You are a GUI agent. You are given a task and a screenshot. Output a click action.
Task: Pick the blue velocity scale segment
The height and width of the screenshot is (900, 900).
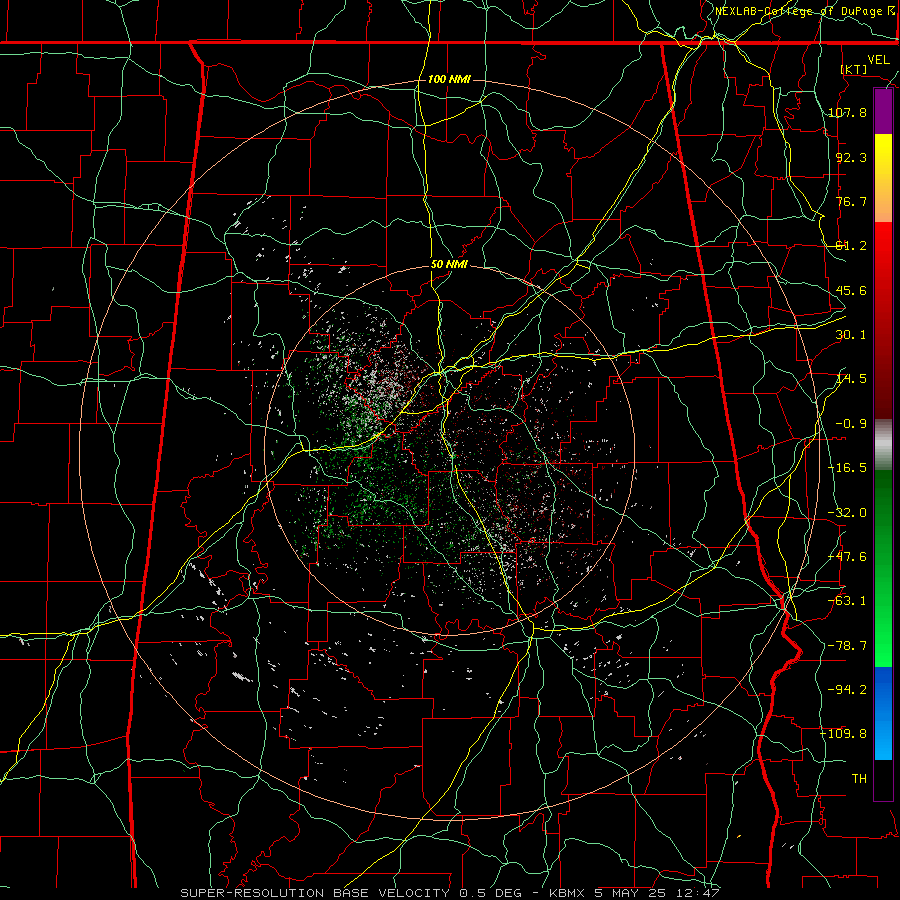(883, 712)
